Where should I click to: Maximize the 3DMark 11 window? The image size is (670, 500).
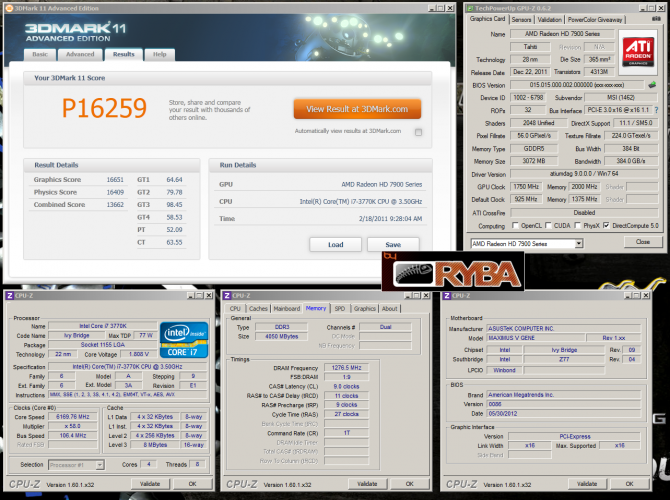(441, 8)
